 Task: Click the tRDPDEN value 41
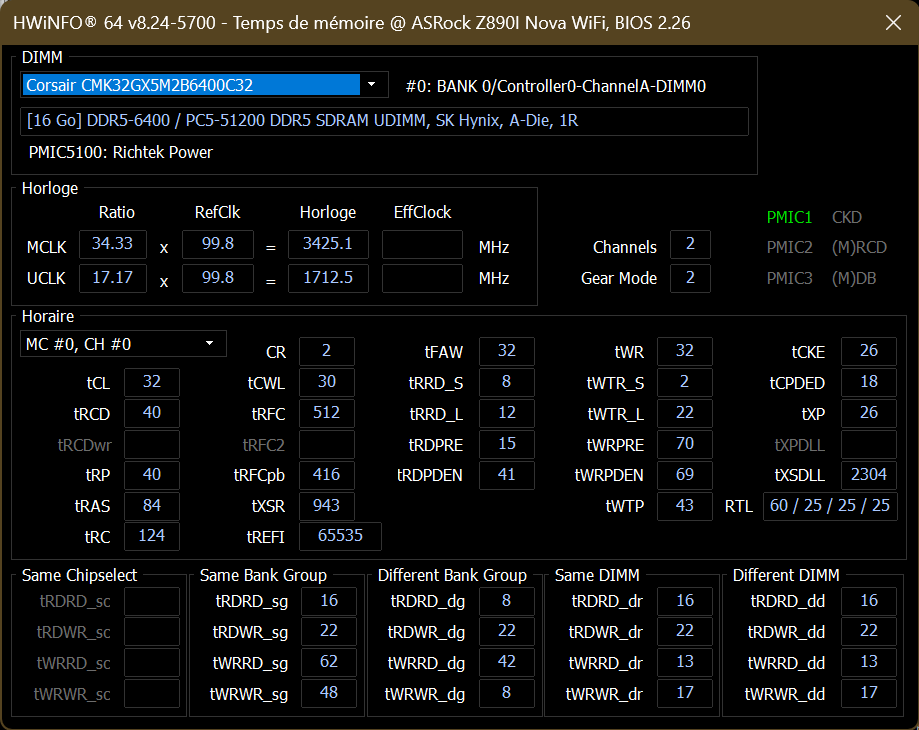click(506, 475)
